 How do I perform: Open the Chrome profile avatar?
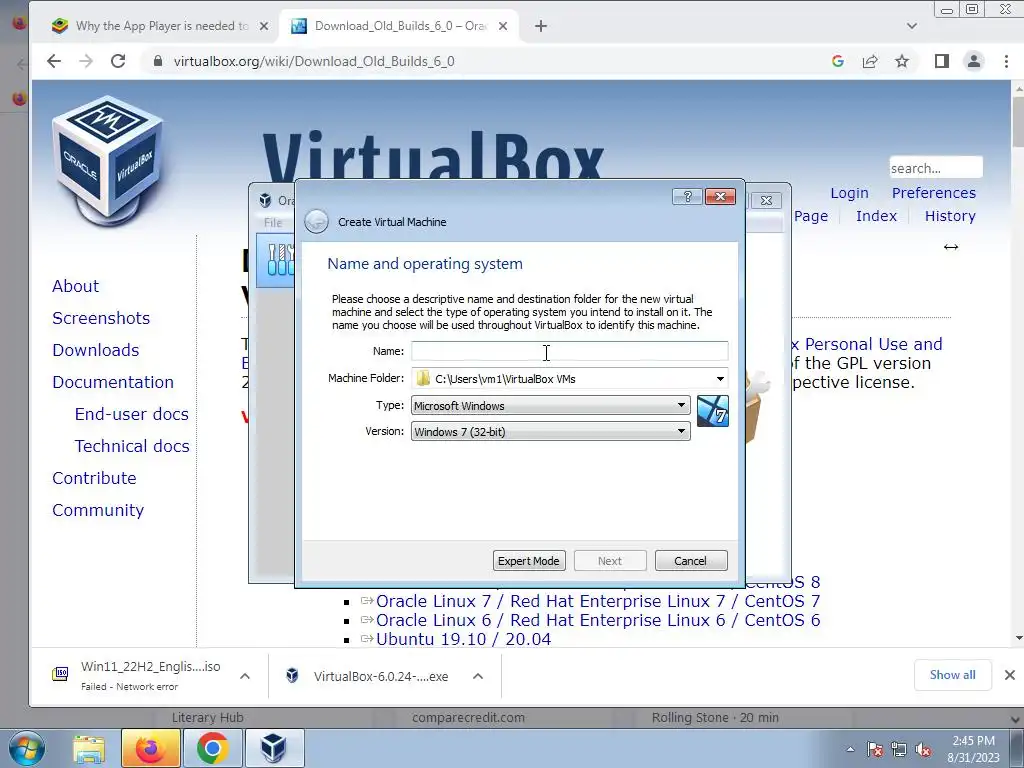pos(974,61)
